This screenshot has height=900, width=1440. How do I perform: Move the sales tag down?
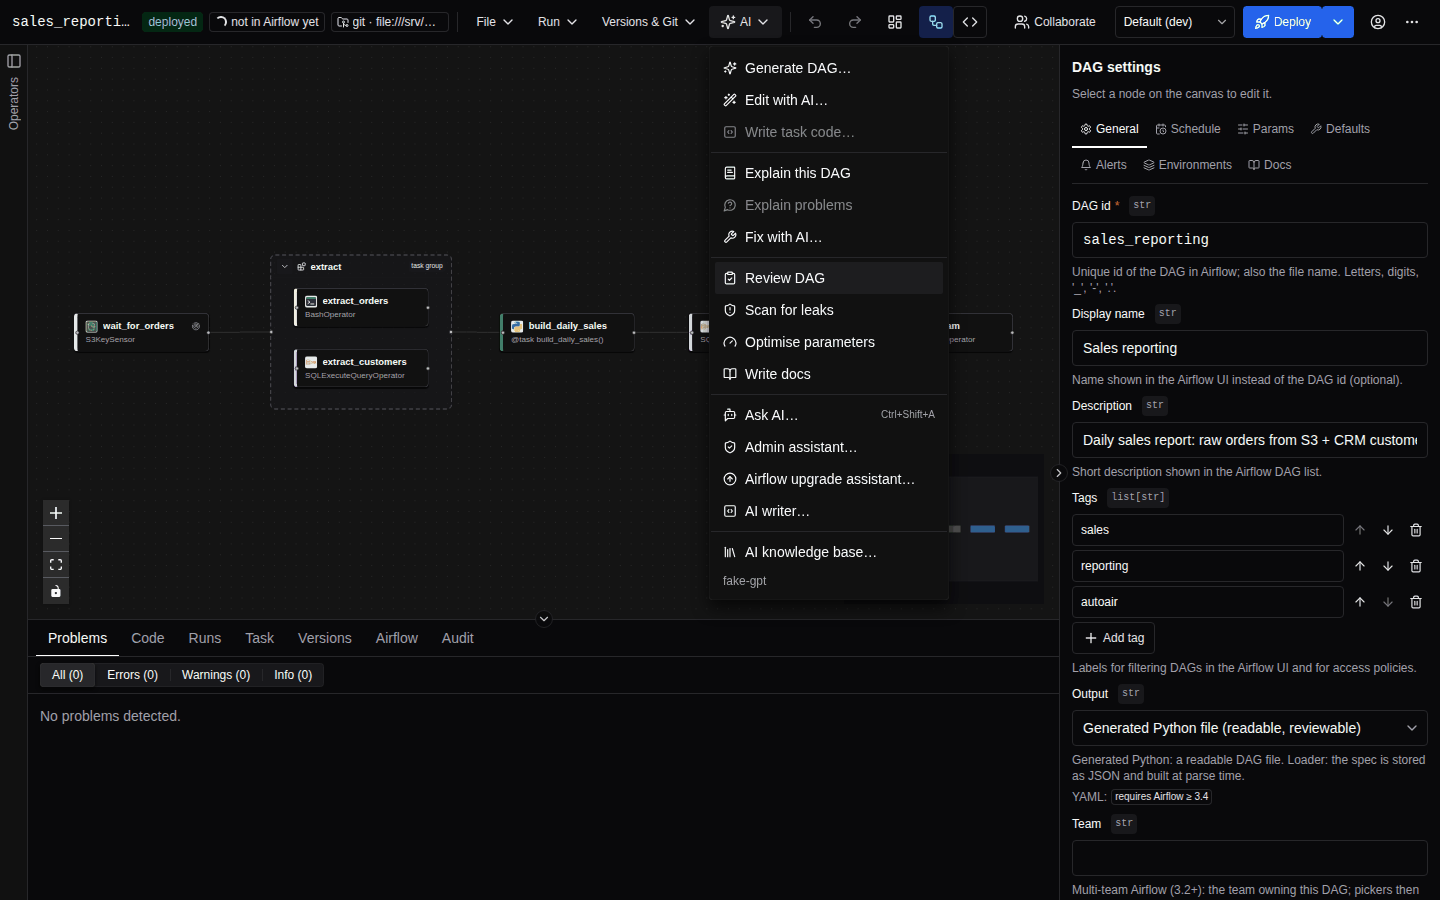(x=1388, y=530)
